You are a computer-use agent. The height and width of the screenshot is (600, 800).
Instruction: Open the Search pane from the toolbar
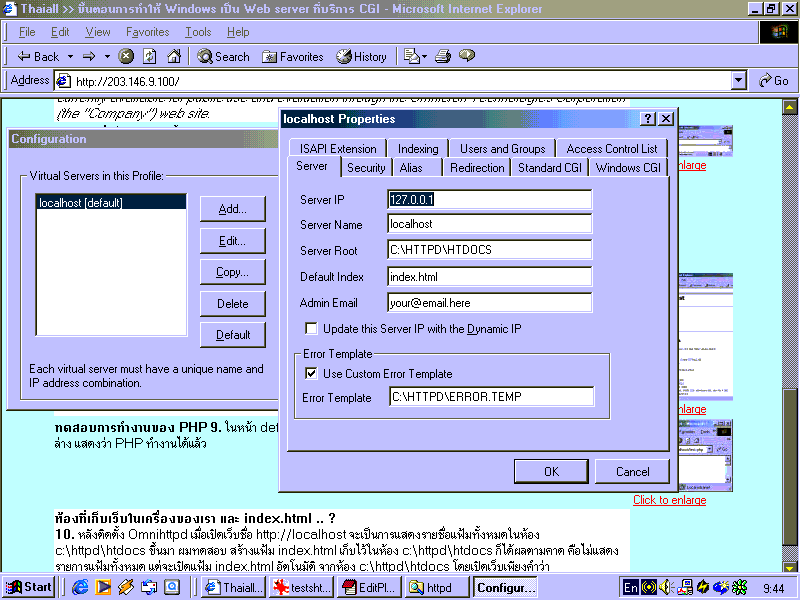(224, 56)
